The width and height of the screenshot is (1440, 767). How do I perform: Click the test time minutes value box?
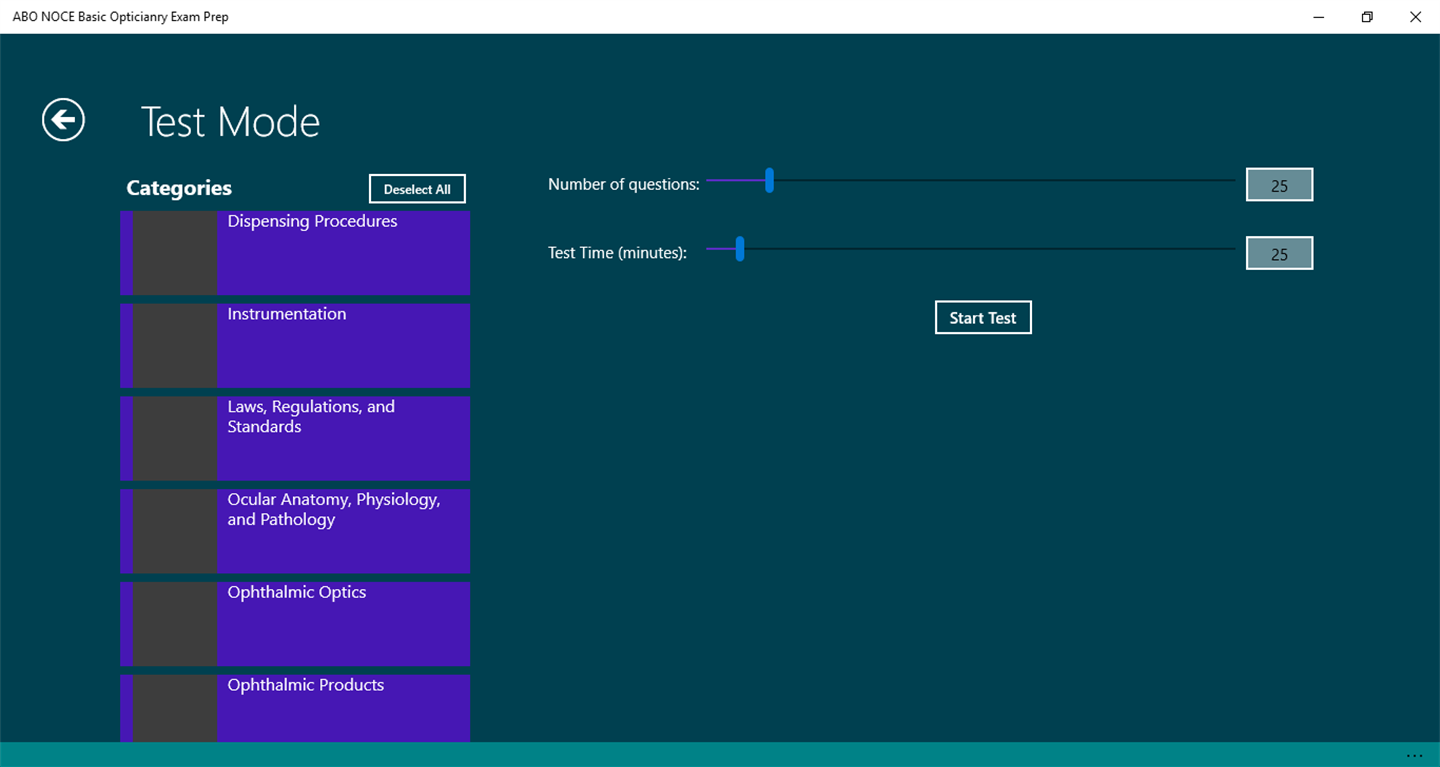pos(1279,254)
